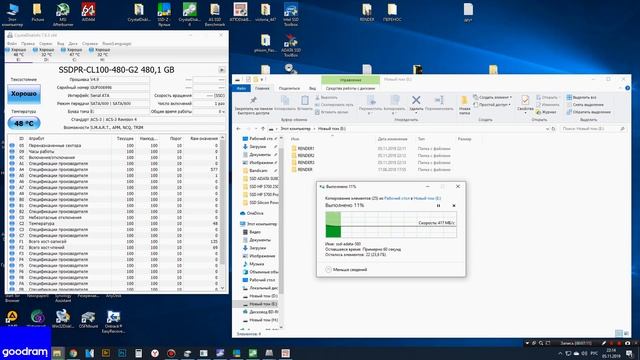Click Выделить всё in the ribbon
This screenshot has height=360, width=640.
pos(581,98)
